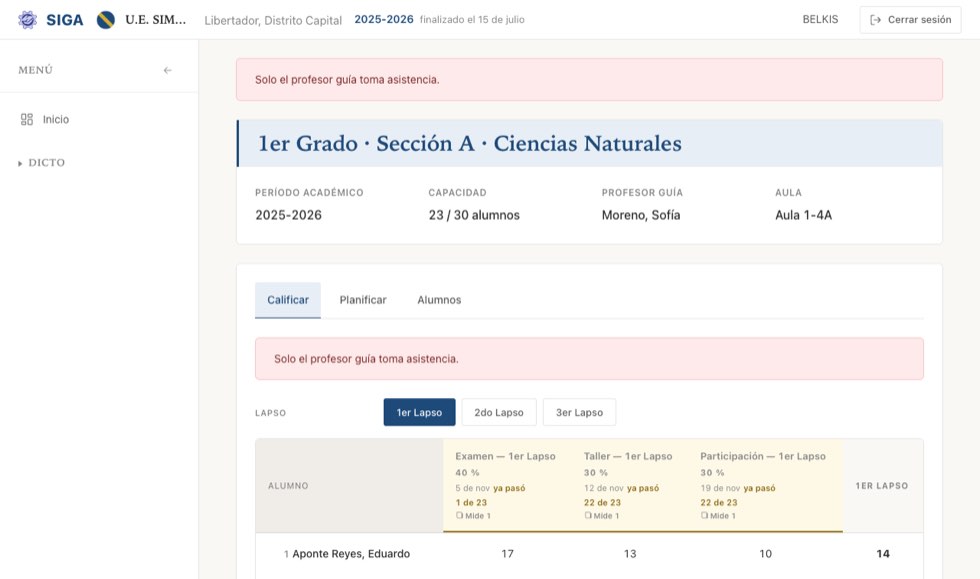Click the Mide 1 icon under Taller

click(x=588, y=516)
